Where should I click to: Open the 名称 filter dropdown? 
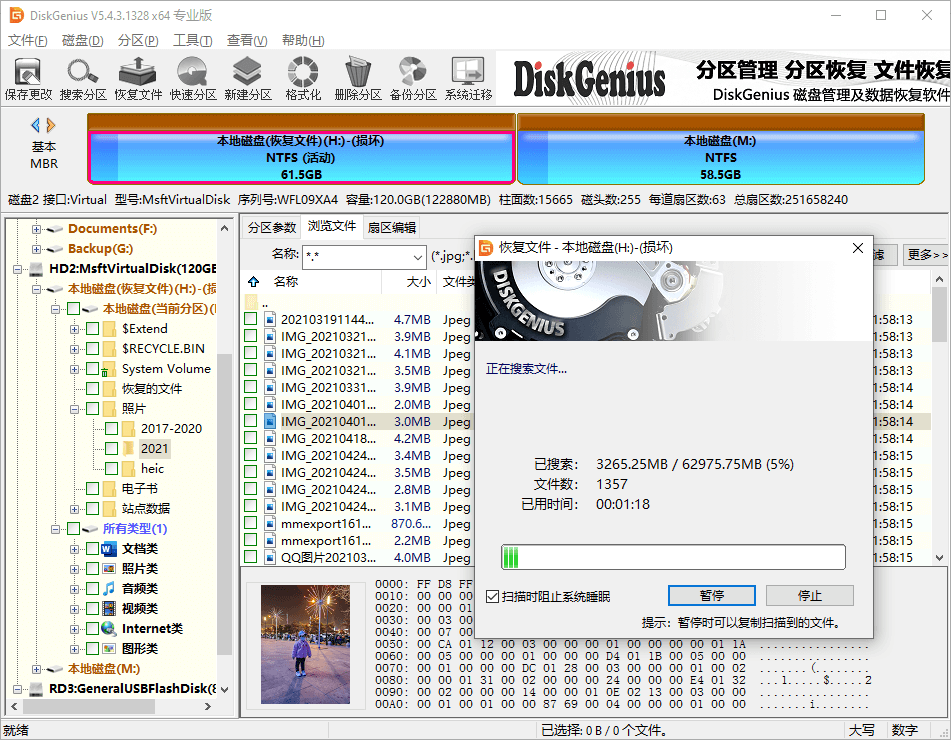tap(417, 257)
